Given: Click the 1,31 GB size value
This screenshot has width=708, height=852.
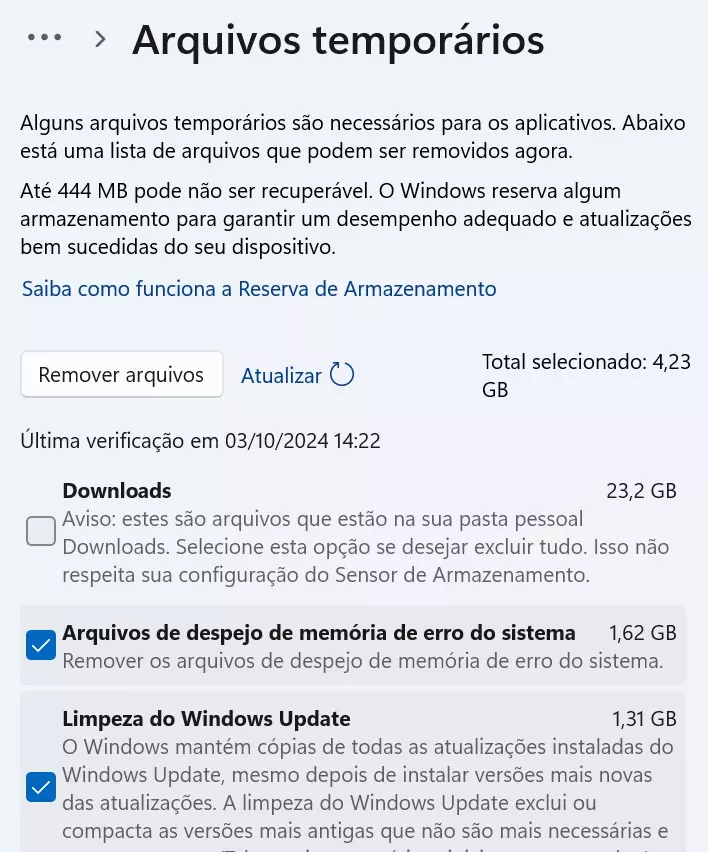Looking at the screenshot, I should (x=644, y=718).
